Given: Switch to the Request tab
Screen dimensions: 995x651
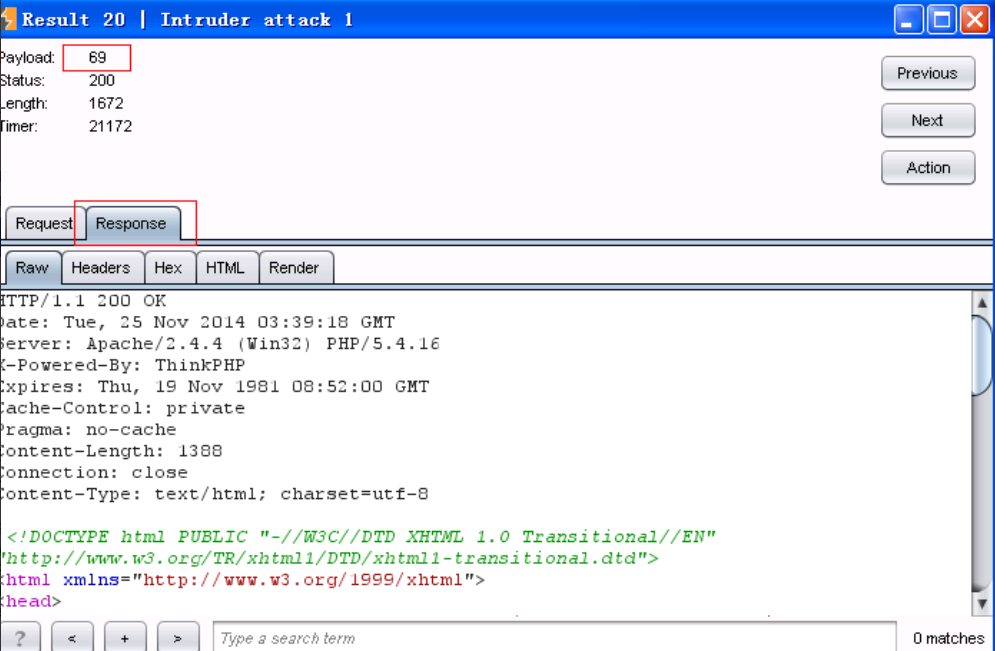Looking at the screenshot, I should point(44,223).
